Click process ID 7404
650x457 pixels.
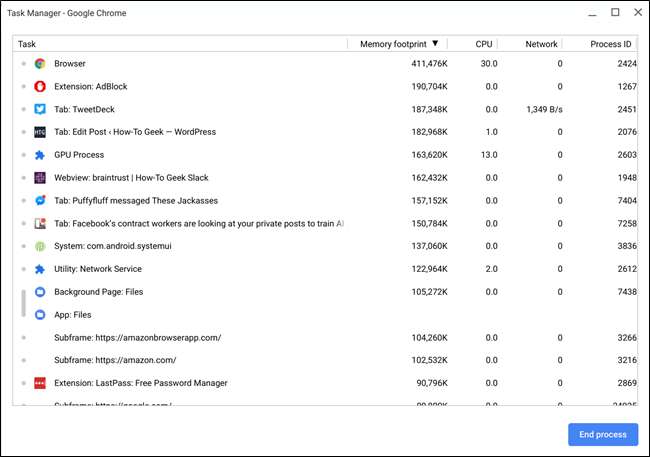[x=627, y=201]
